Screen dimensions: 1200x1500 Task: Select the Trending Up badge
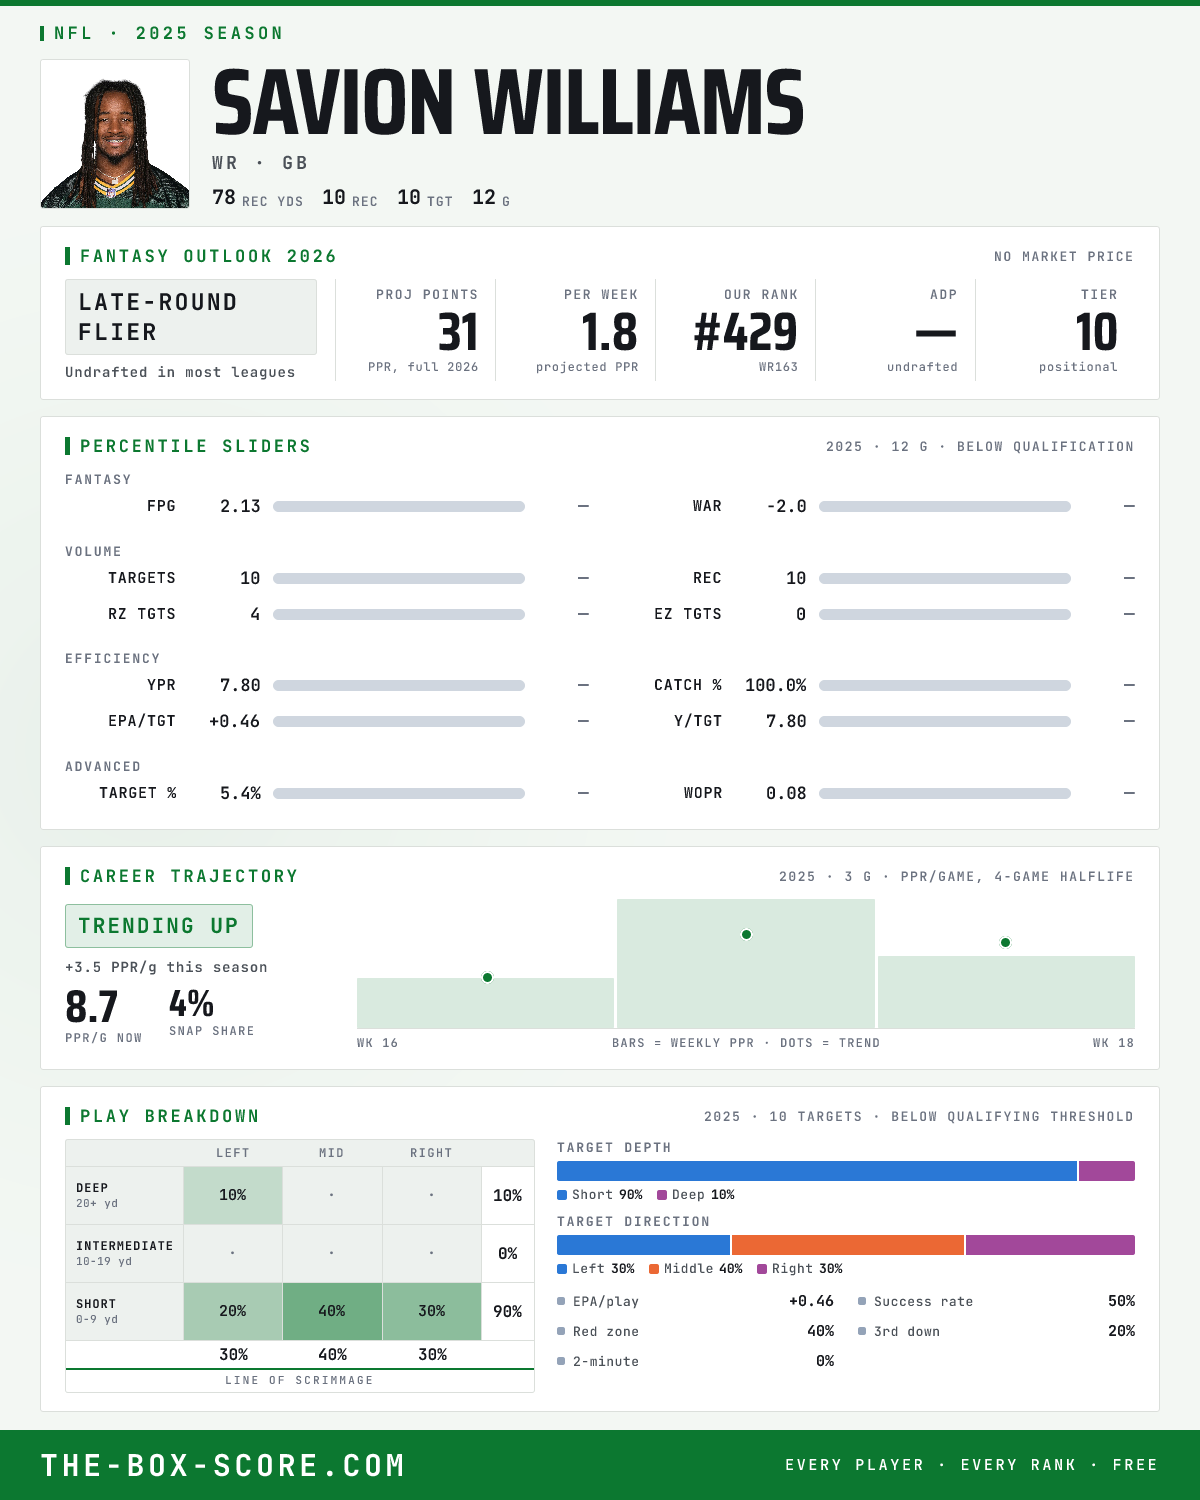[159, 926]
